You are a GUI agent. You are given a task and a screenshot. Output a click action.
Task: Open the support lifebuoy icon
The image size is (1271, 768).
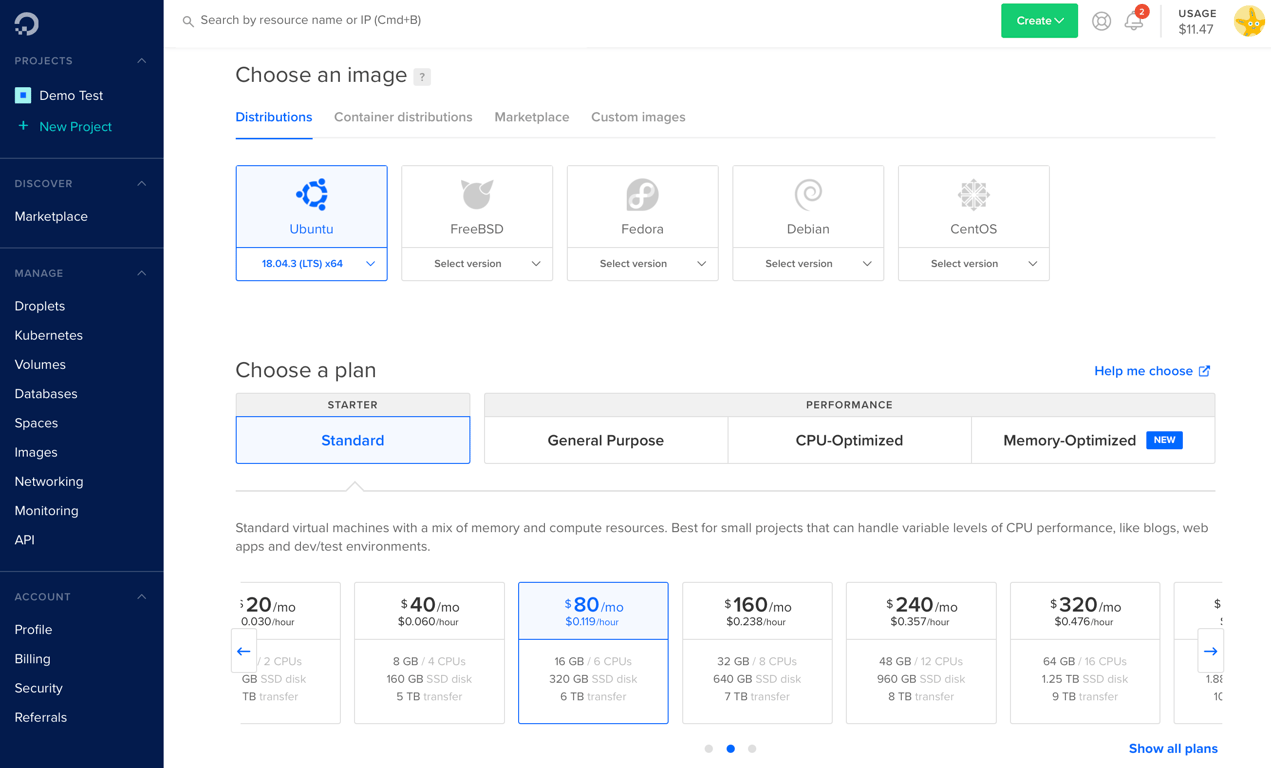pos(1101,21)
